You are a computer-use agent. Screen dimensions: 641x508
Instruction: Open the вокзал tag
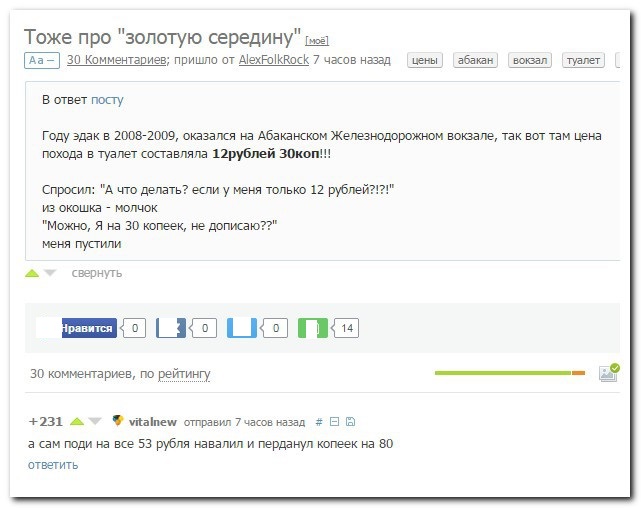pyautogui.click(x=529, y=60)
